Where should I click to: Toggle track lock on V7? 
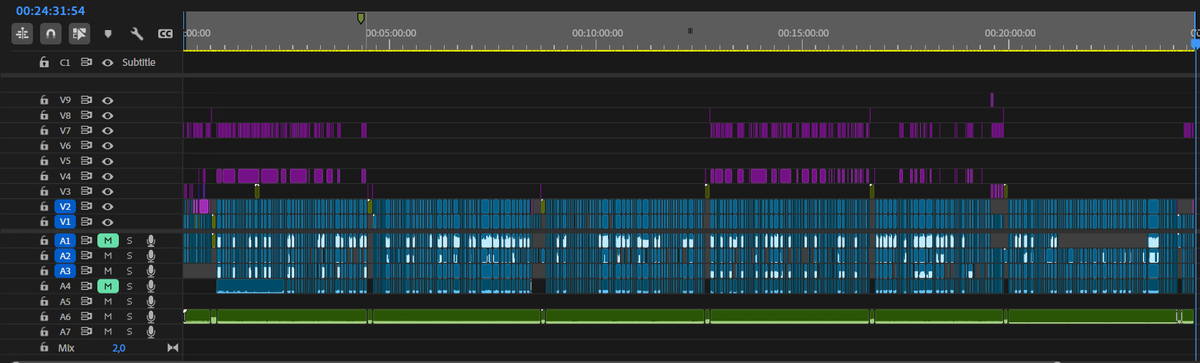point(43,130)
